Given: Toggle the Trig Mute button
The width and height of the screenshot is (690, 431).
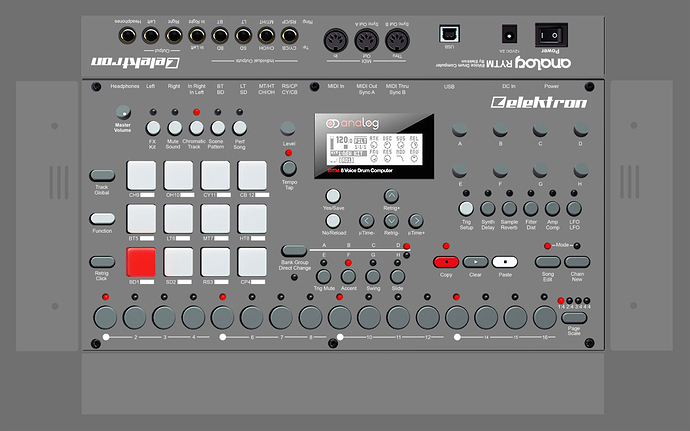Looking at the screenshot, I should tap(324, 270).
